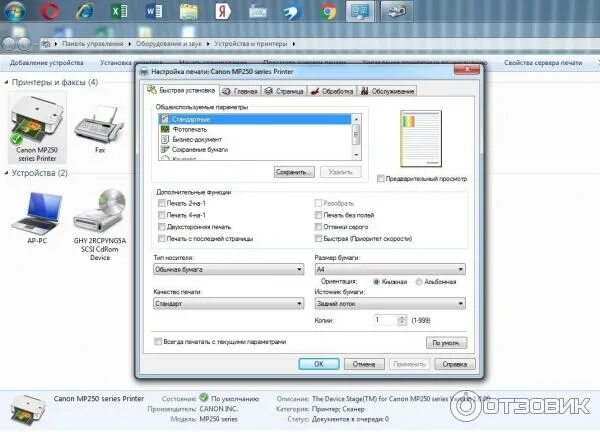Click Print server properties command

[543, 62]
